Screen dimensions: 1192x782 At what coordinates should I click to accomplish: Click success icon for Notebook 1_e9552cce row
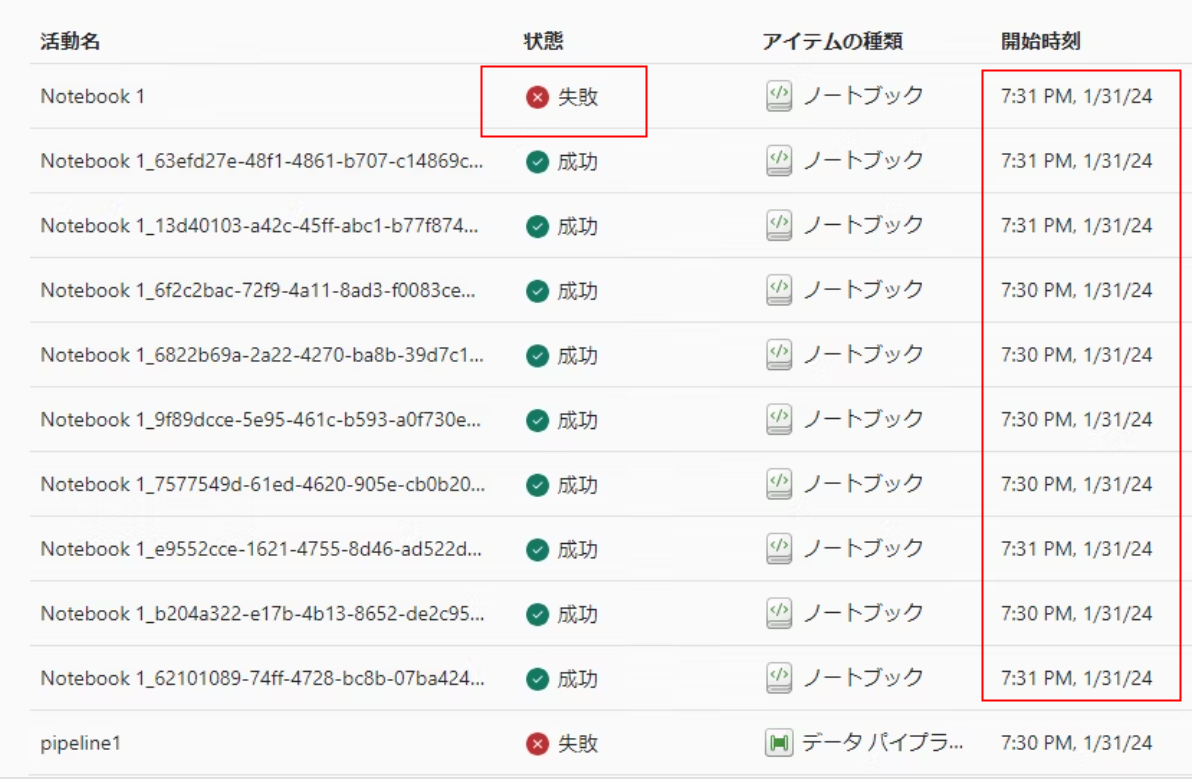537,549
